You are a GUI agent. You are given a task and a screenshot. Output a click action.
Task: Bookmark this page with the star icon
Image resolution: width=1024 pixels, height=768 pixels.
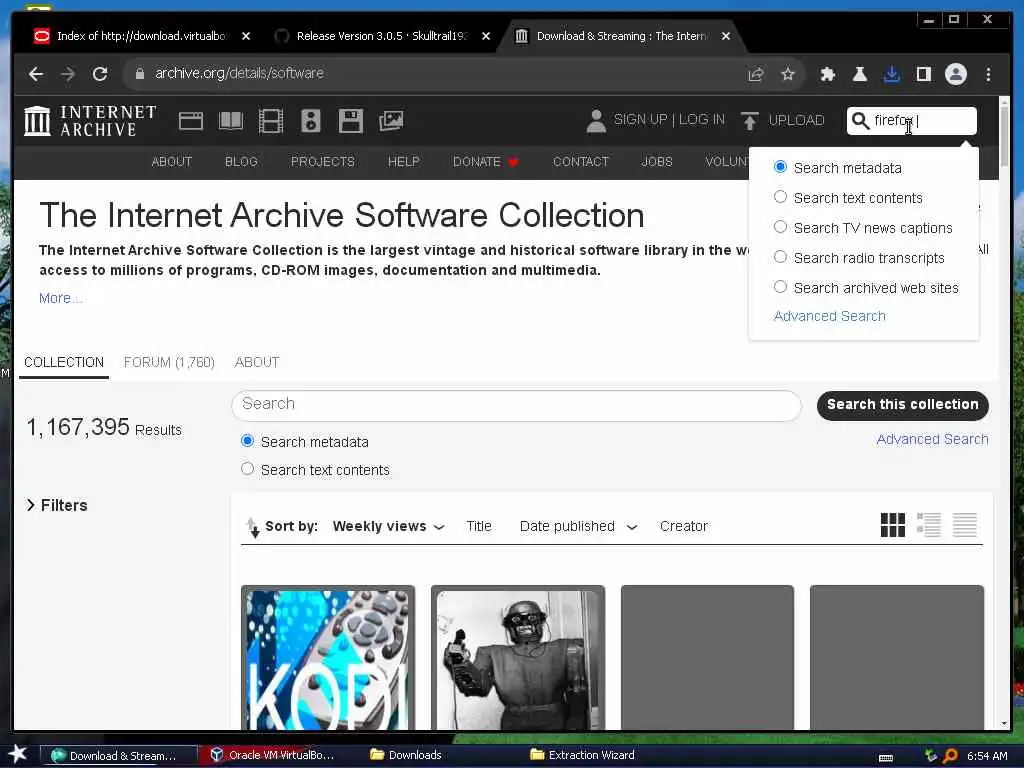(788, 74)
